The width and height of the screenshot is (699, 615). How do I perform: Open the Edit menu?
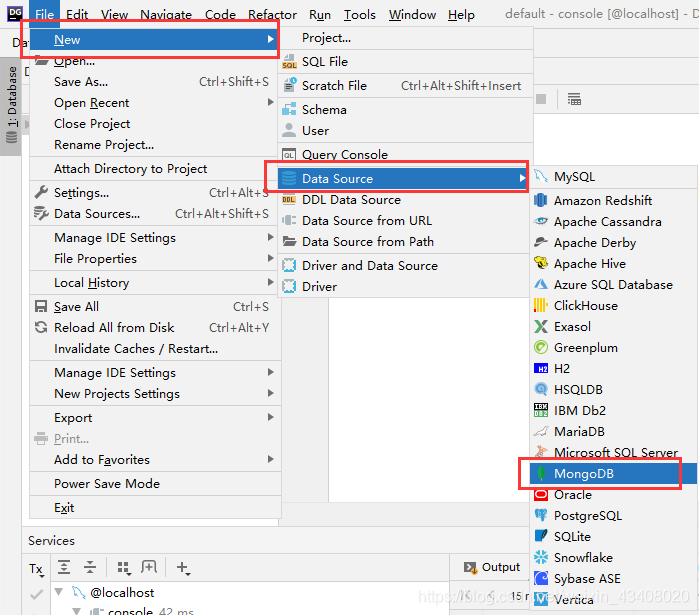77,15
